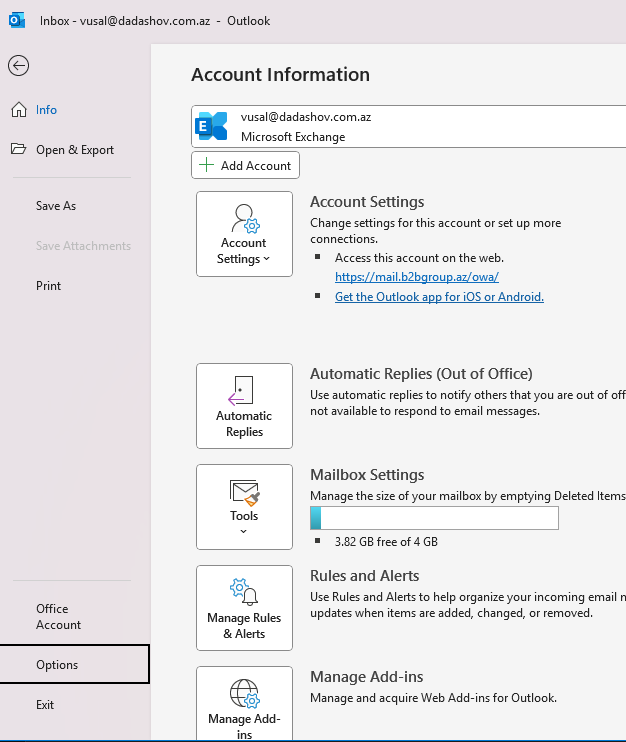The height and width of the screenshot is (742, 626).
Task: Open Outlook Options
Action: (75, 664)
